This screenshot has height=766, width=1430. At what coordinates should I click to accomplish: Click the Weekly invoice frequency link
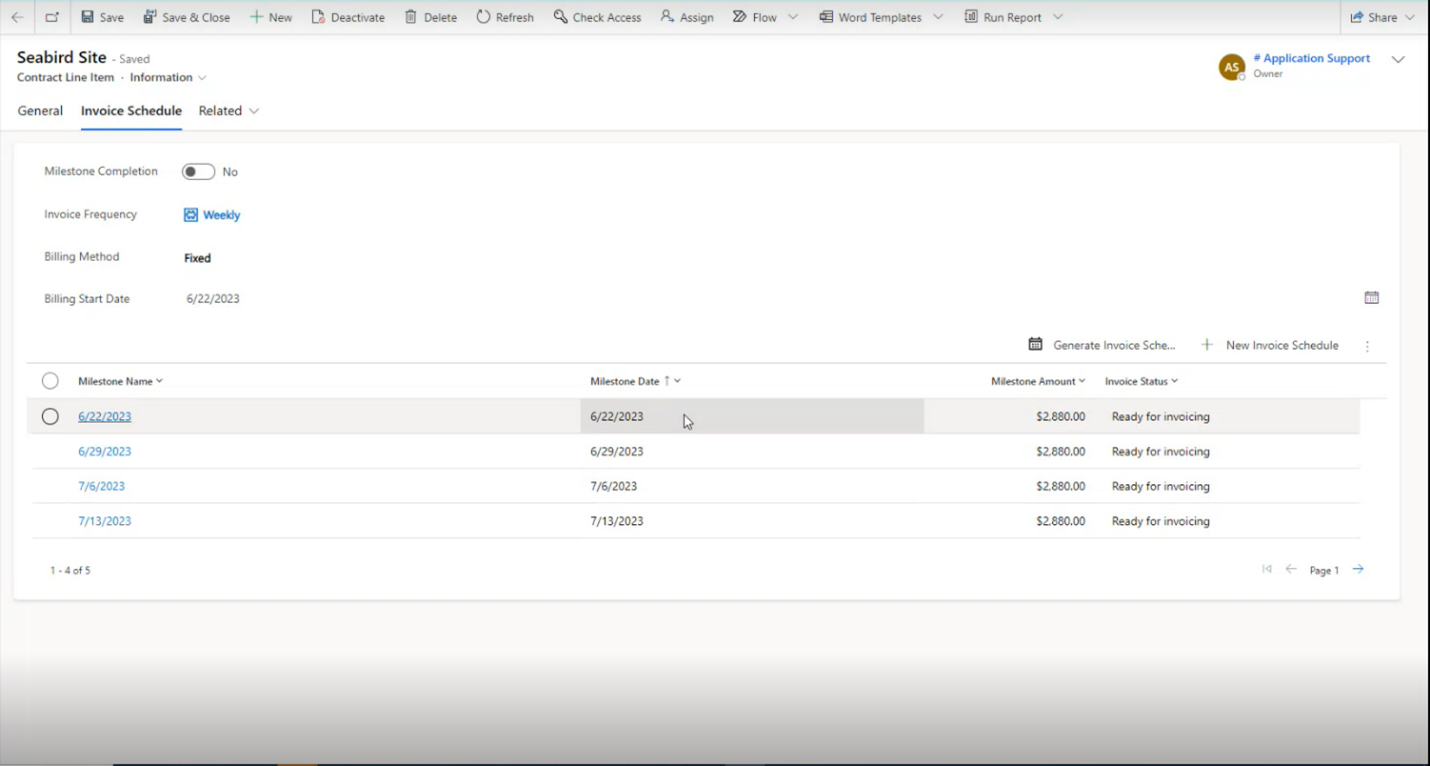(x=221, y=215)
